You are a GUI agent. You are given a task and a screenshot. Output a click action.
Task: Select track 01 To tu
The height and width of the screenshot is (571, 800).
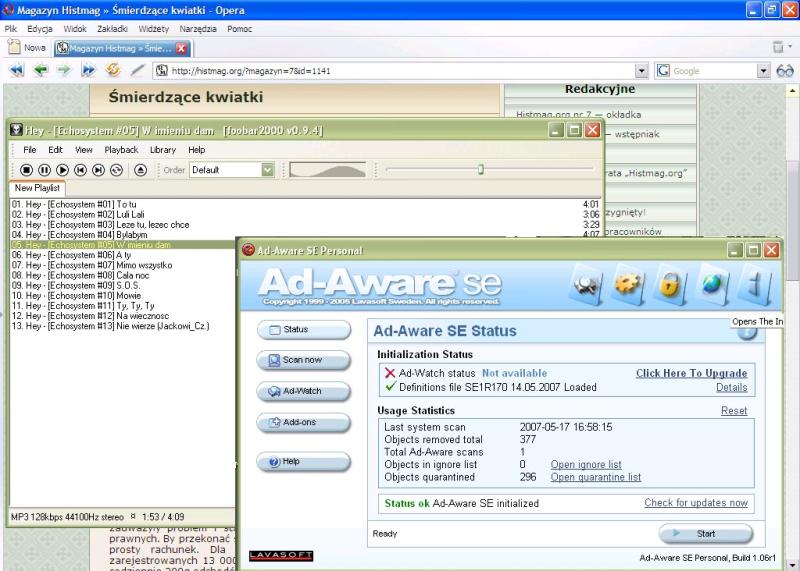pyautogui.click(x=305, y=204)
